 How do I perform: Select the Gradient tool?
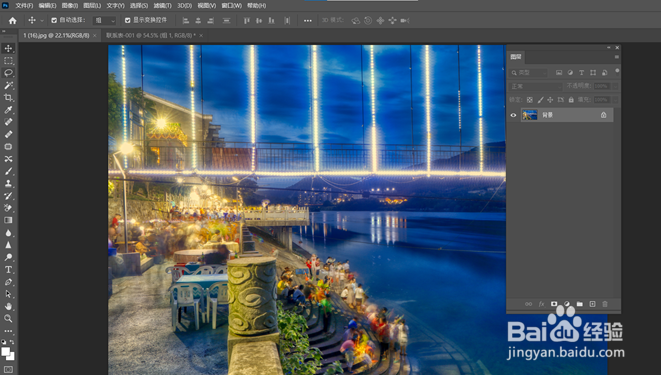click(x=8, y=220)
